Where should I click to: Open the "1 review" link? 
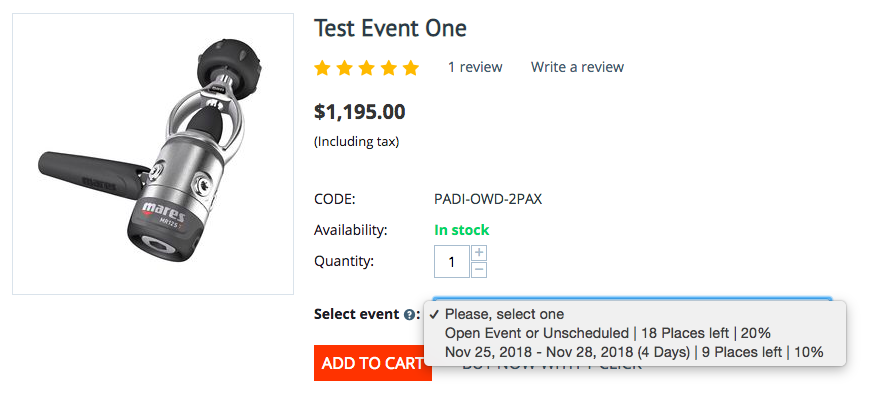[475, 67]
